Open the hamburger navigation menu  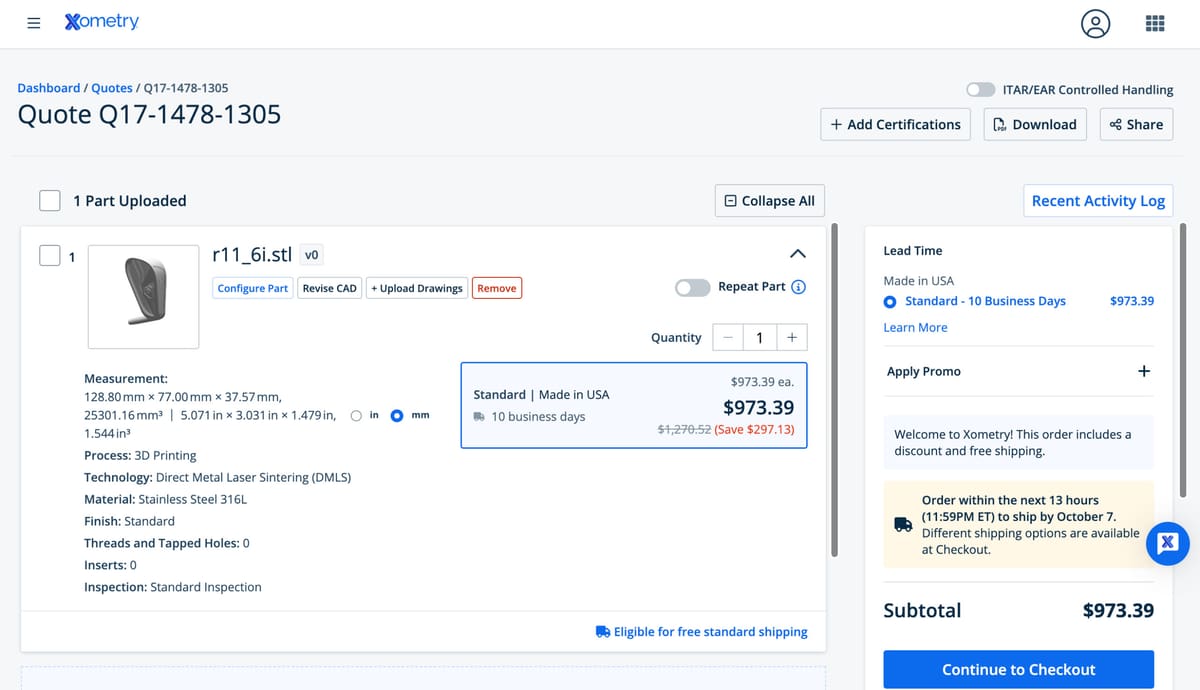(x=34, y=23)
